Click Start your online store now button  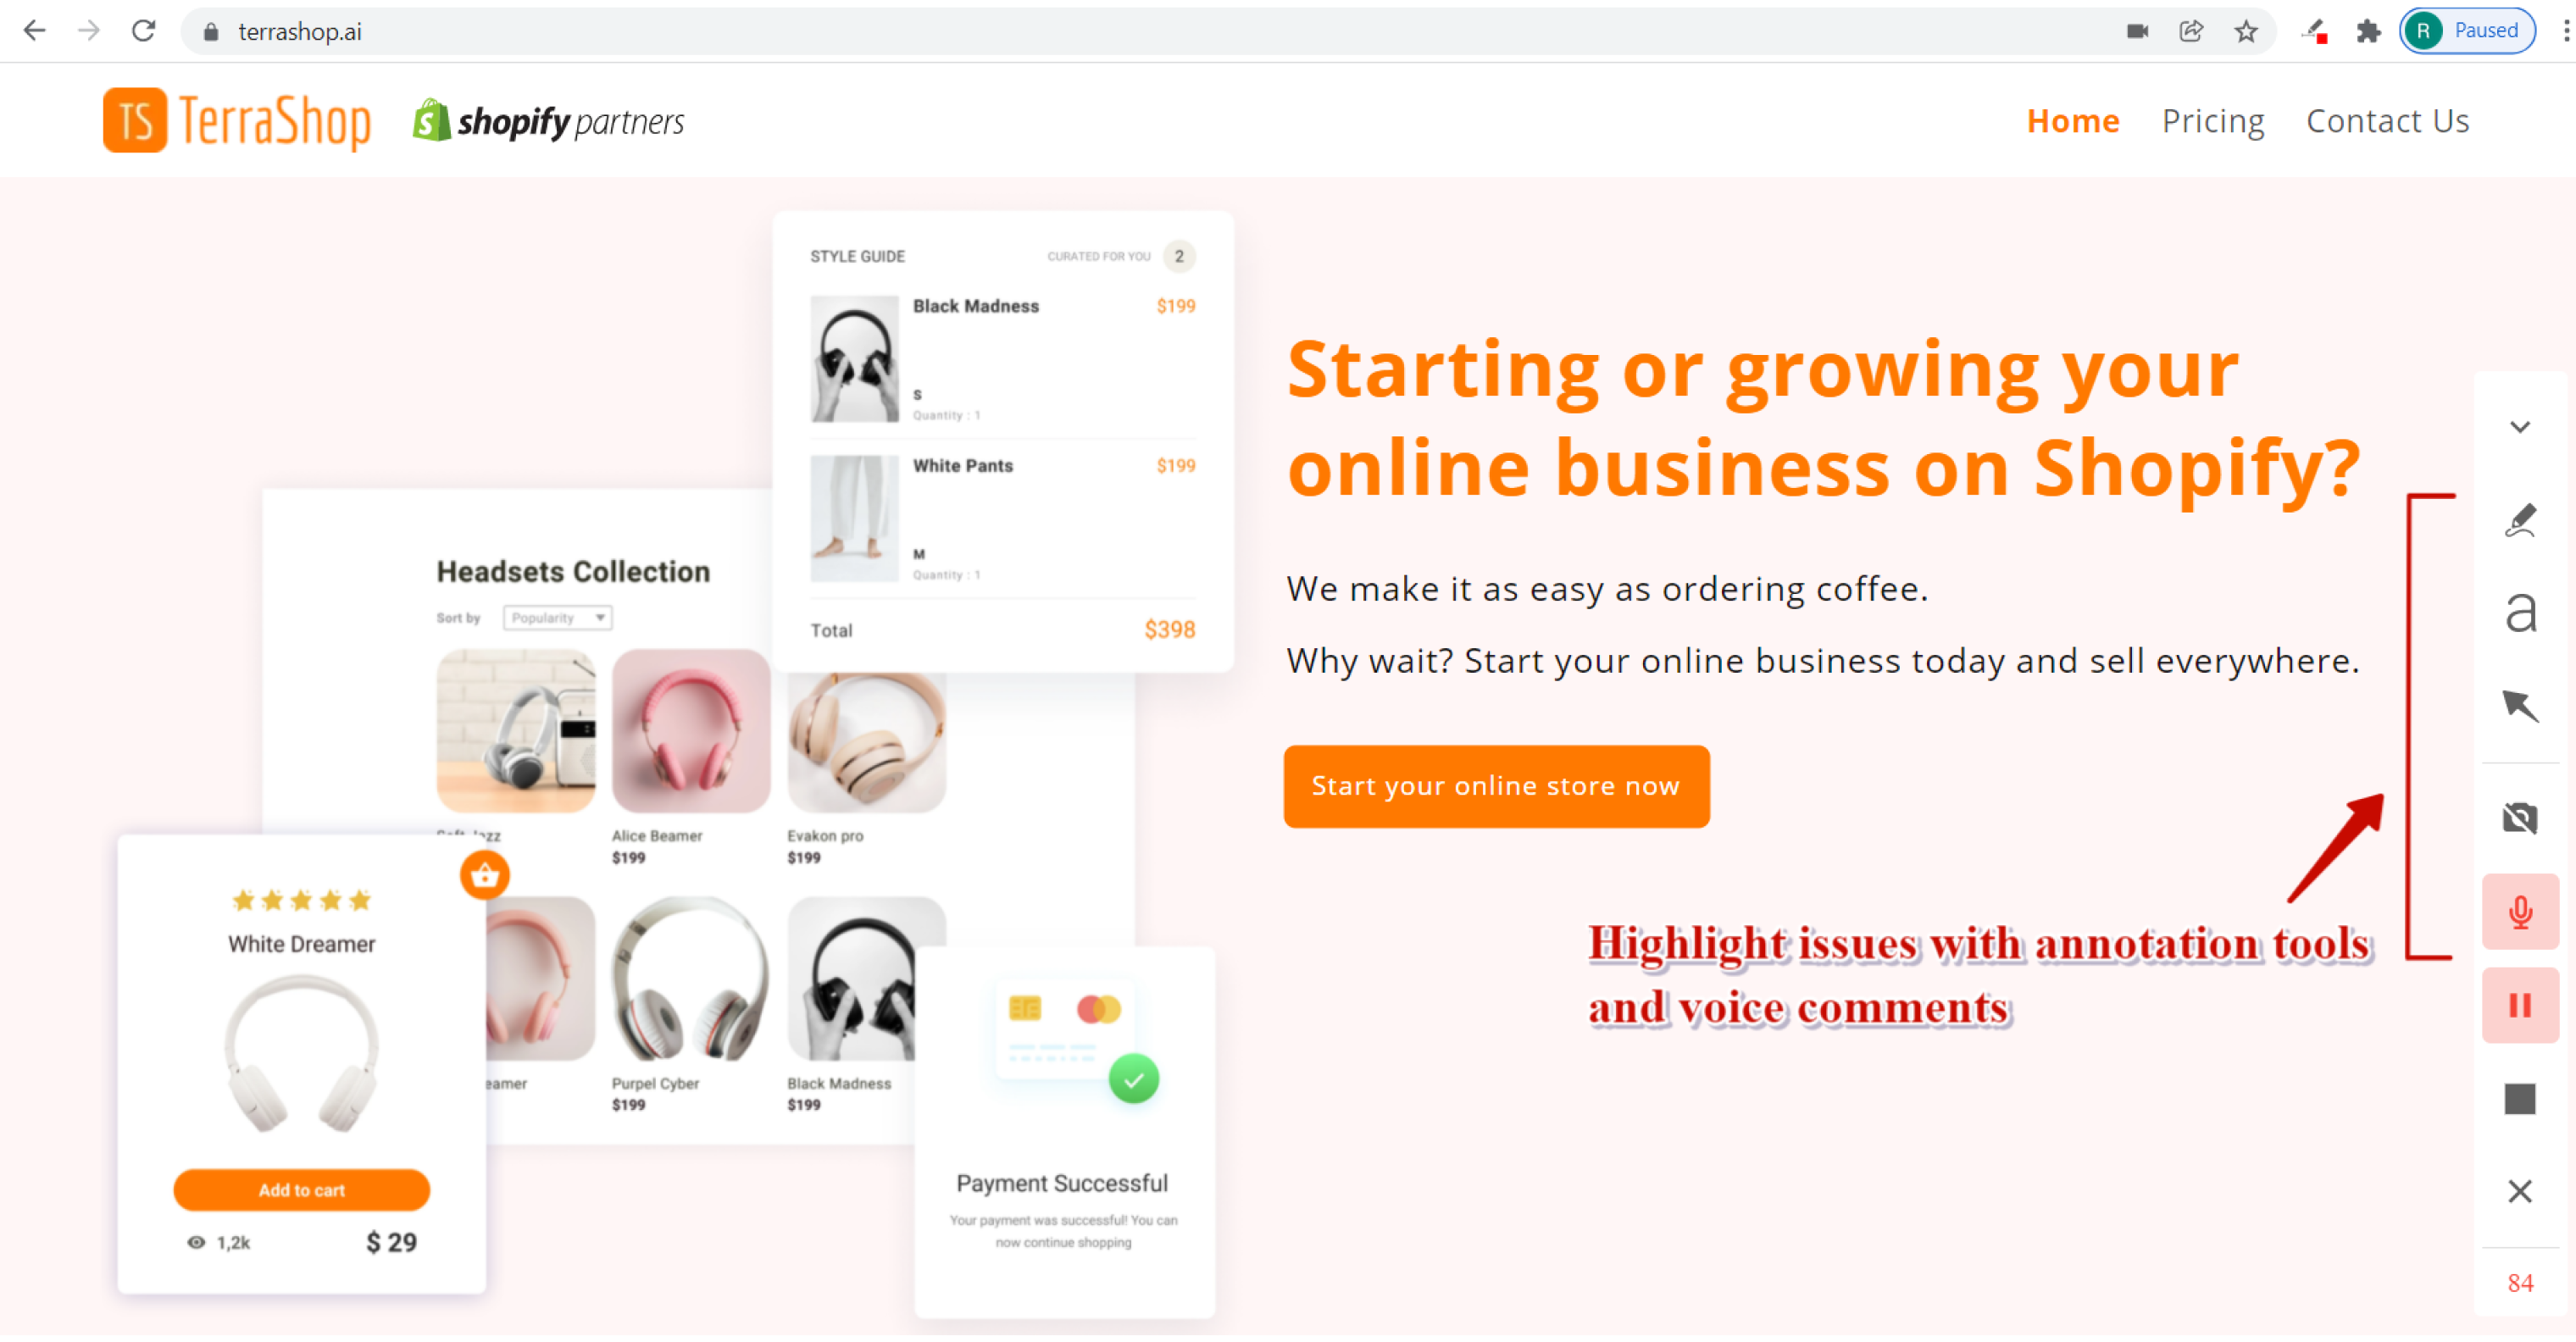click(1496, 785)
